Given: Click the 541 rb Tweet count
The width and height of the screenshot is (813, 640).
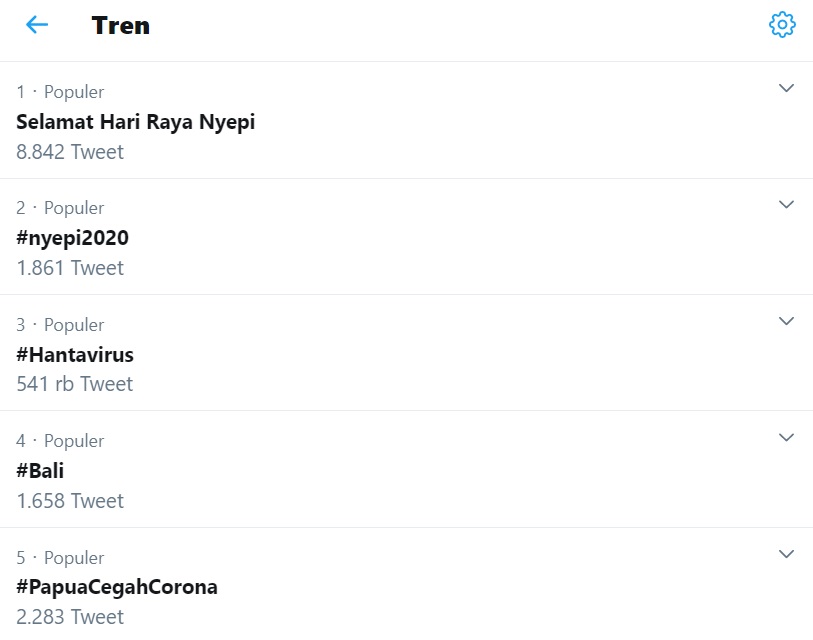Looking at the screenshot, I should coord(75,384).
